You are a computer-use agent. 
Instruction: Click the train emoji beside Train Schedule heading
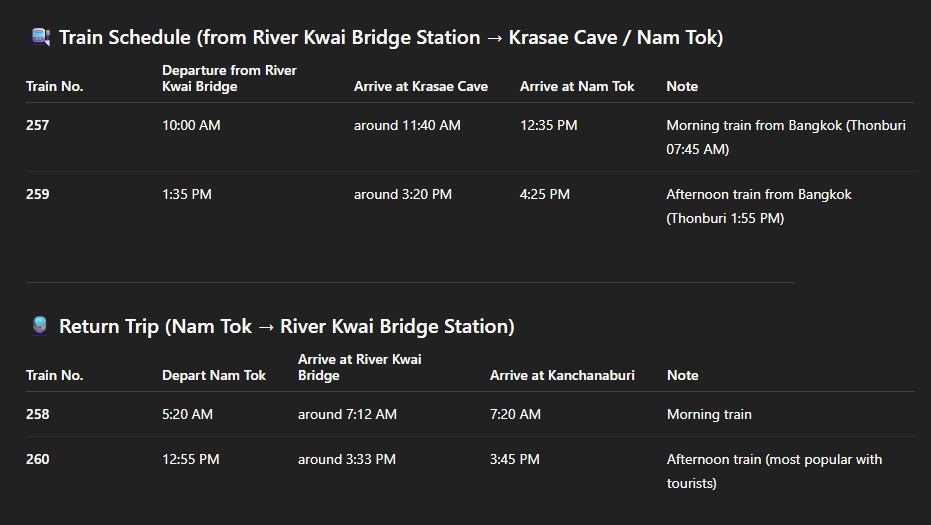pyautogui.click(x=41, y=38)
